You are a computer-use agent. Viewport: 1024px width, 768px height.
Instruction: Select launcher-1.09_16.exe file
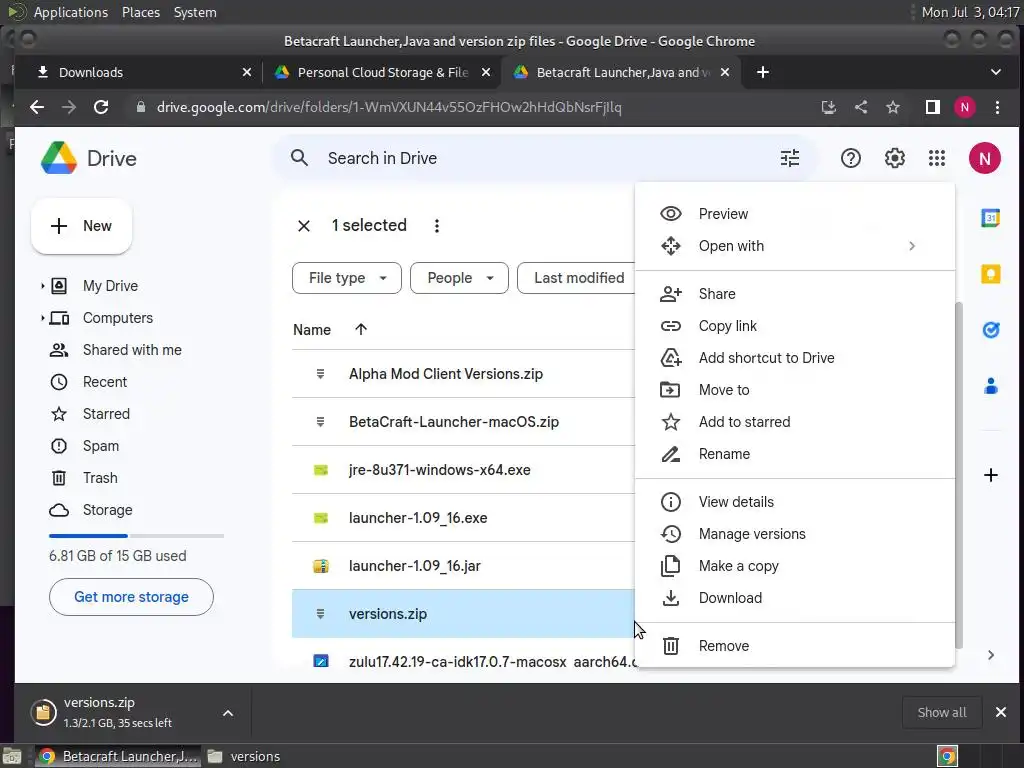pos(463,518)
